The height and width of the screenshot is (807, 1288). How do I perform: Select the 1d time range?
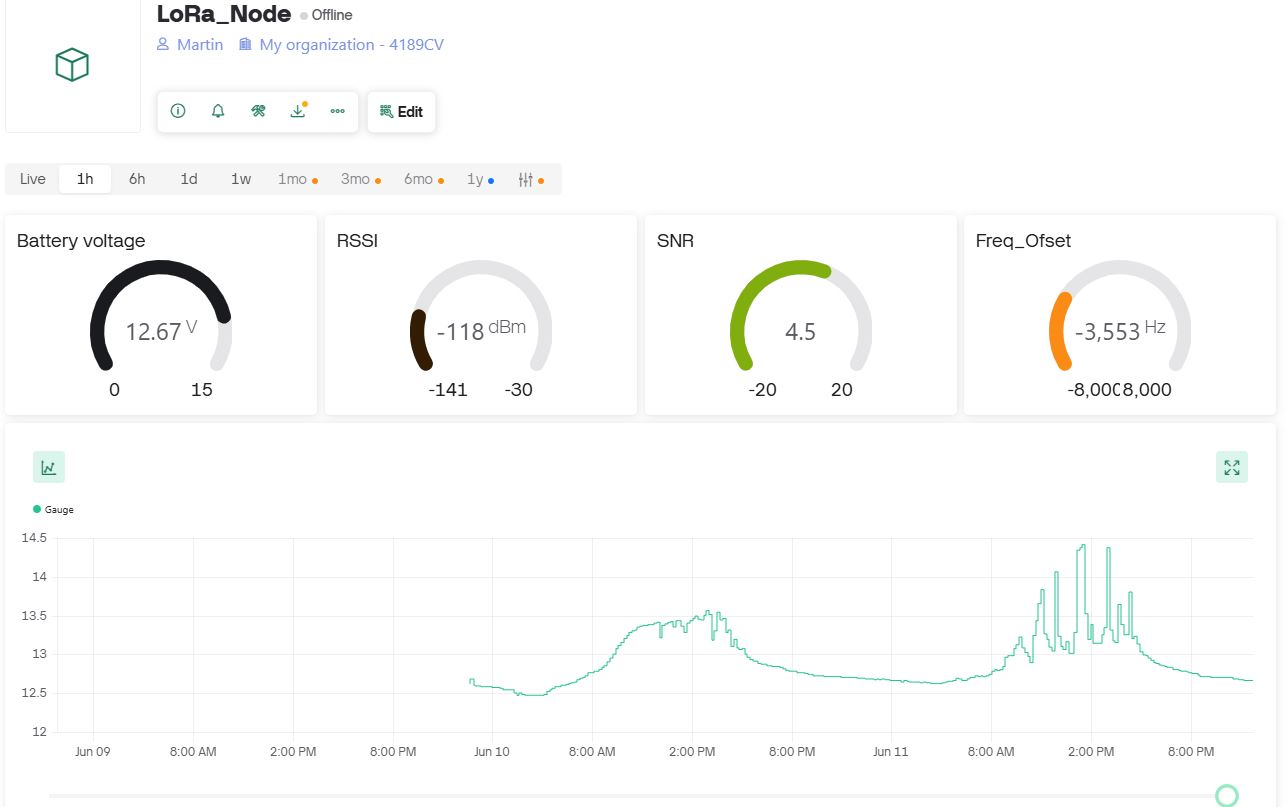[x=189, y=179]
